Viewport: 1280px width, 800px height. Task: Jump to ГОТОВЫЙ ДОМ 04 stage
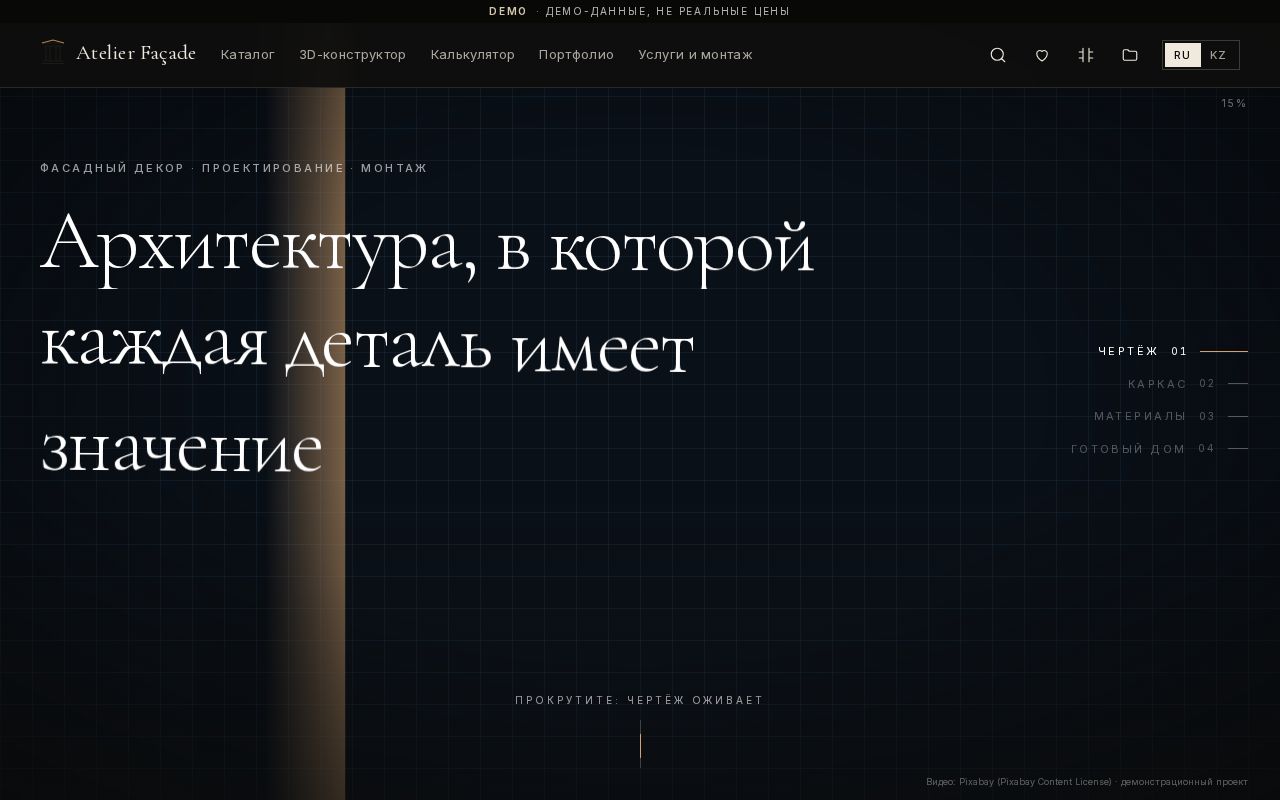tap(1159, 449)
